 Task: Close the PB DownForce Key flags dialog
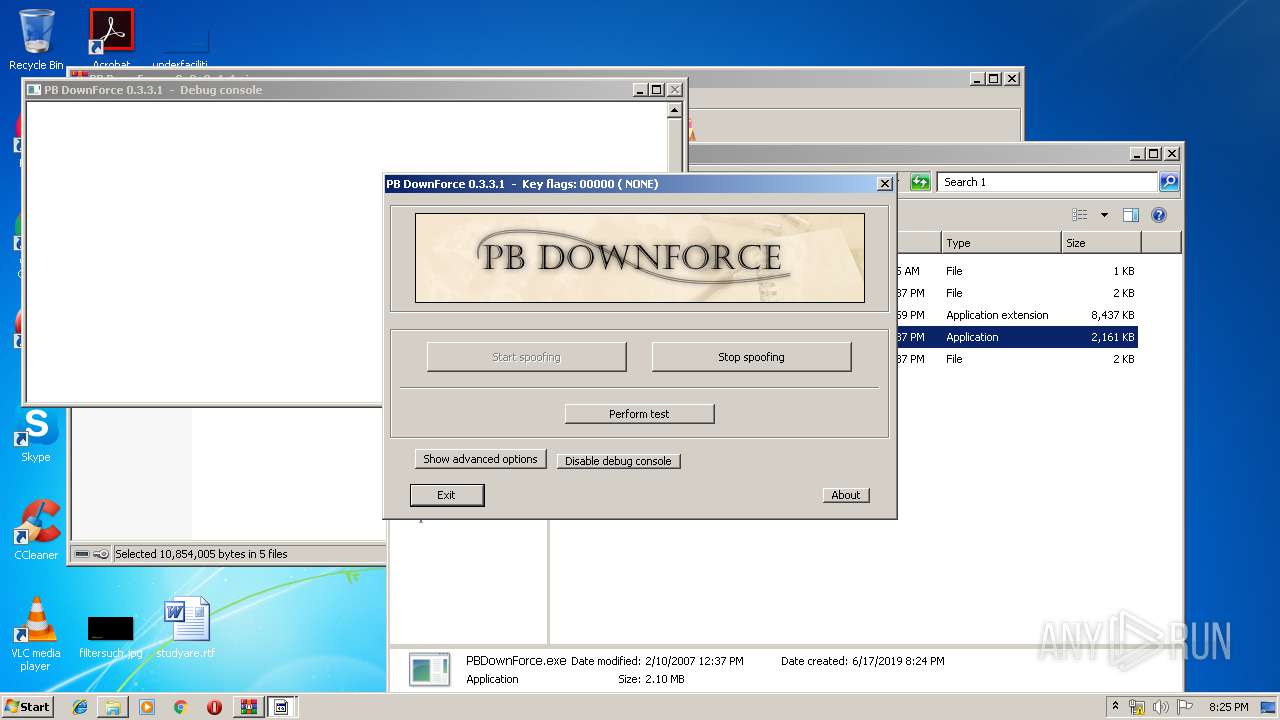click(x=884, y=184)
